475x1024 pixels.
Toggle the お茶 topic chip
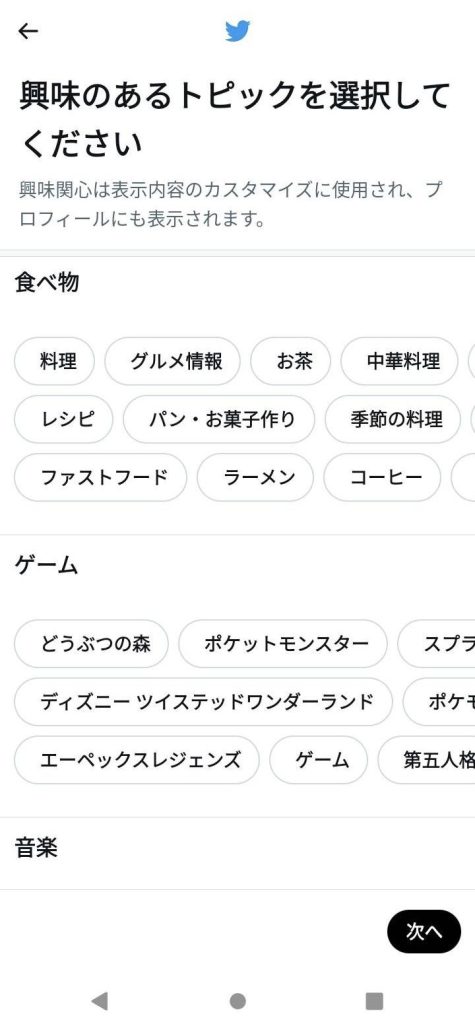(291, 361)
